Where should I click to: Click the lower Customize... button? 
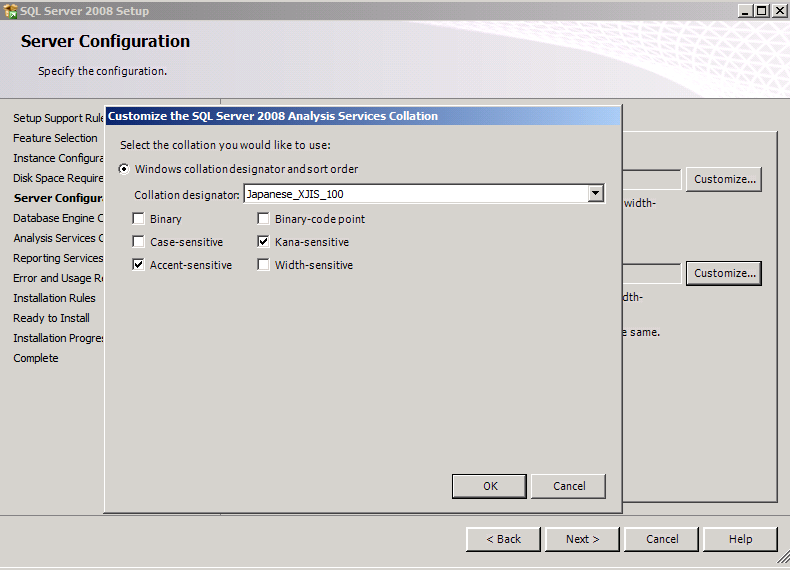pos(724,273)
